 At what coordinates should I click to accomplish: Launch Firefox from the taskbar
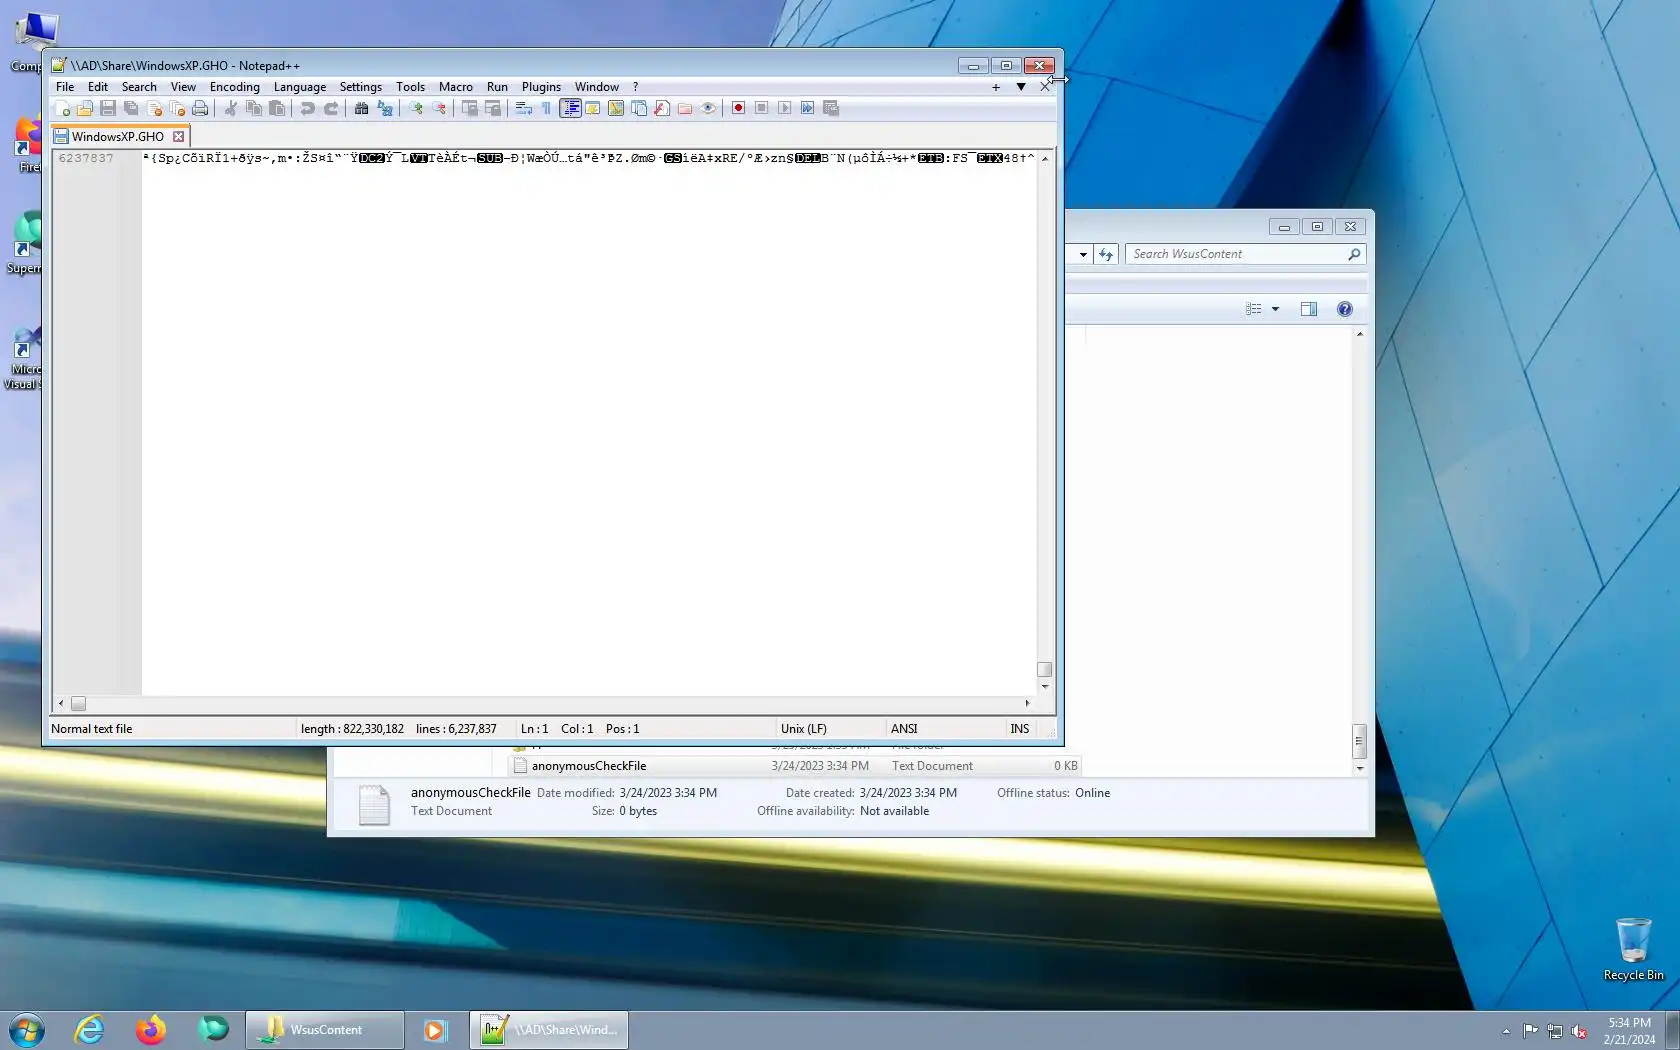coord(151,1029)
